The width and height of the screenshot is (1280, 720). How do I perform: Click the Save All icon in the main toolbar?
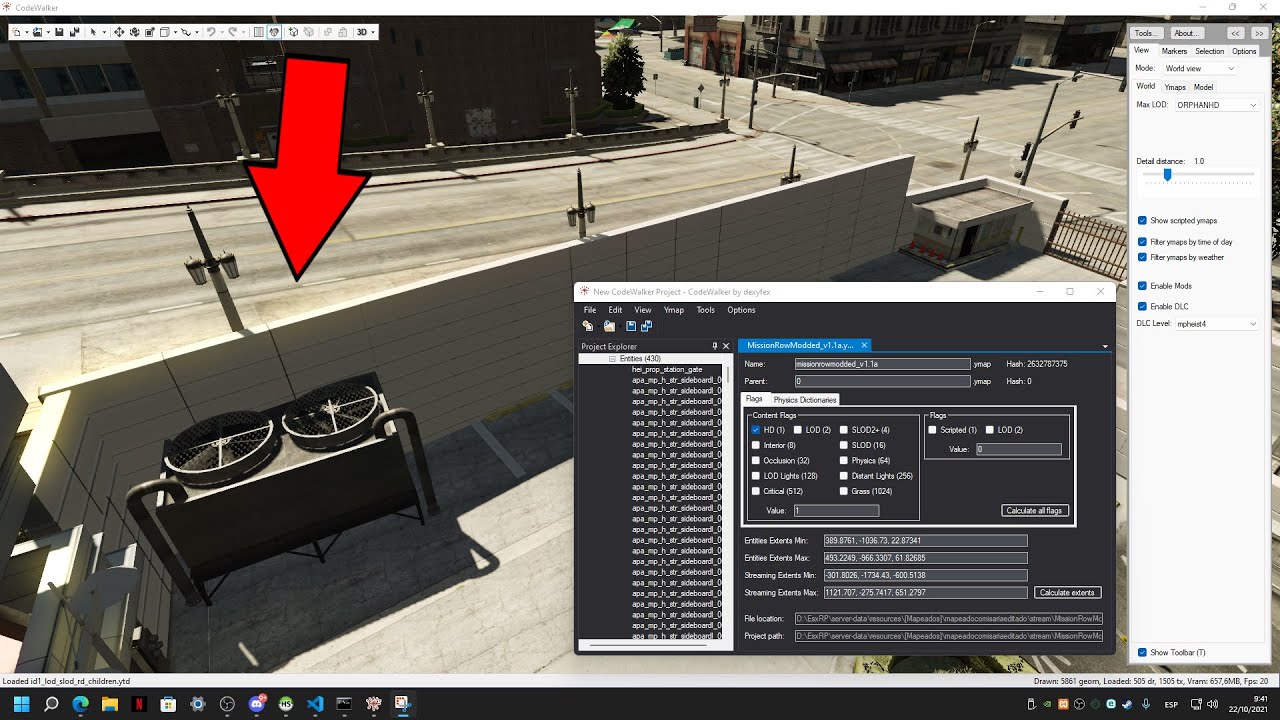[74, 32]
